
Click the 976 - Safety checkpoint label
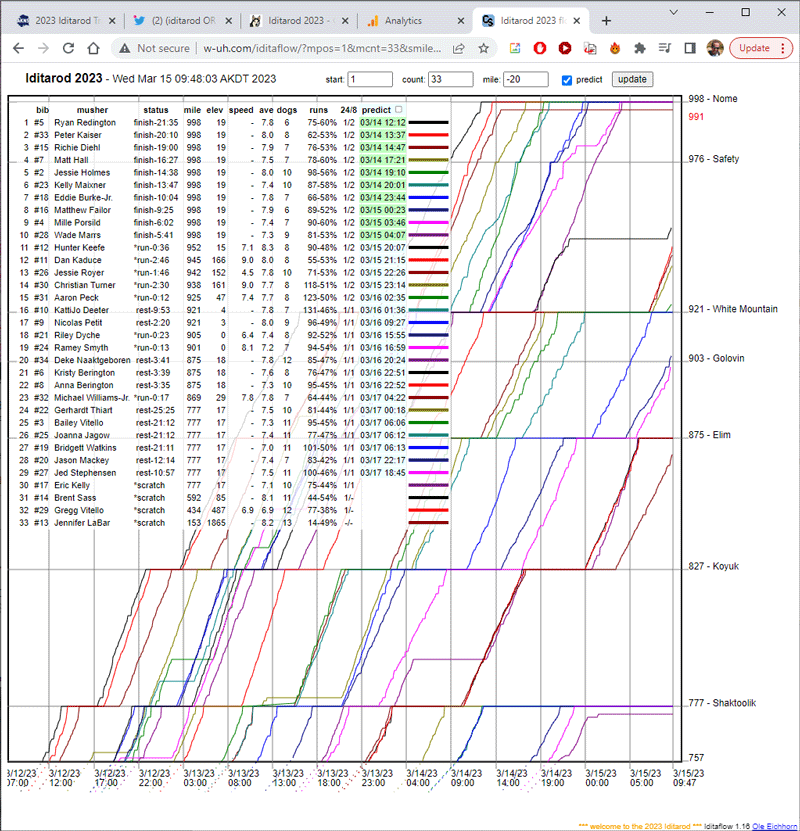tap(714, 159)
